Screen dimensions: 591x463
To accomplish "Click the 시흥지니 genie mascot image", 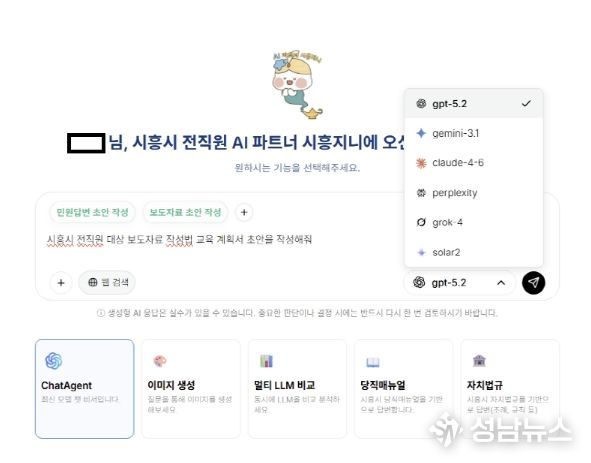I will [x=297, y=84].
